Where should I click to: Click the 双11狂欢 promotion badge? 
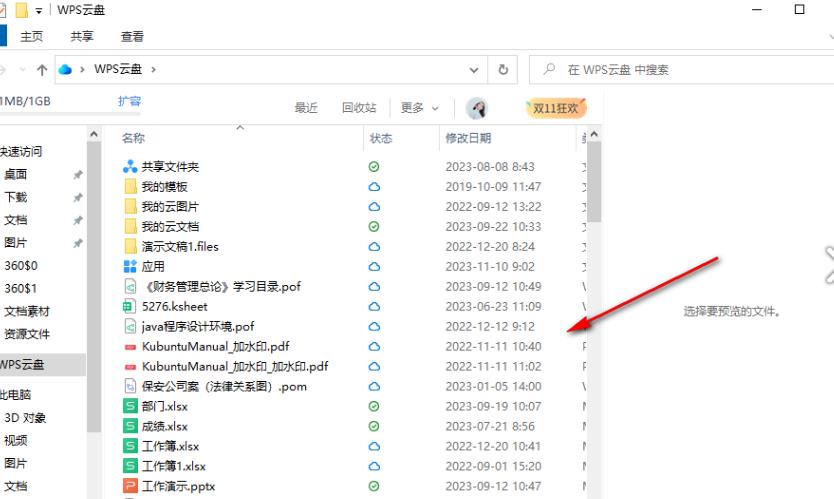coord(556,108)
